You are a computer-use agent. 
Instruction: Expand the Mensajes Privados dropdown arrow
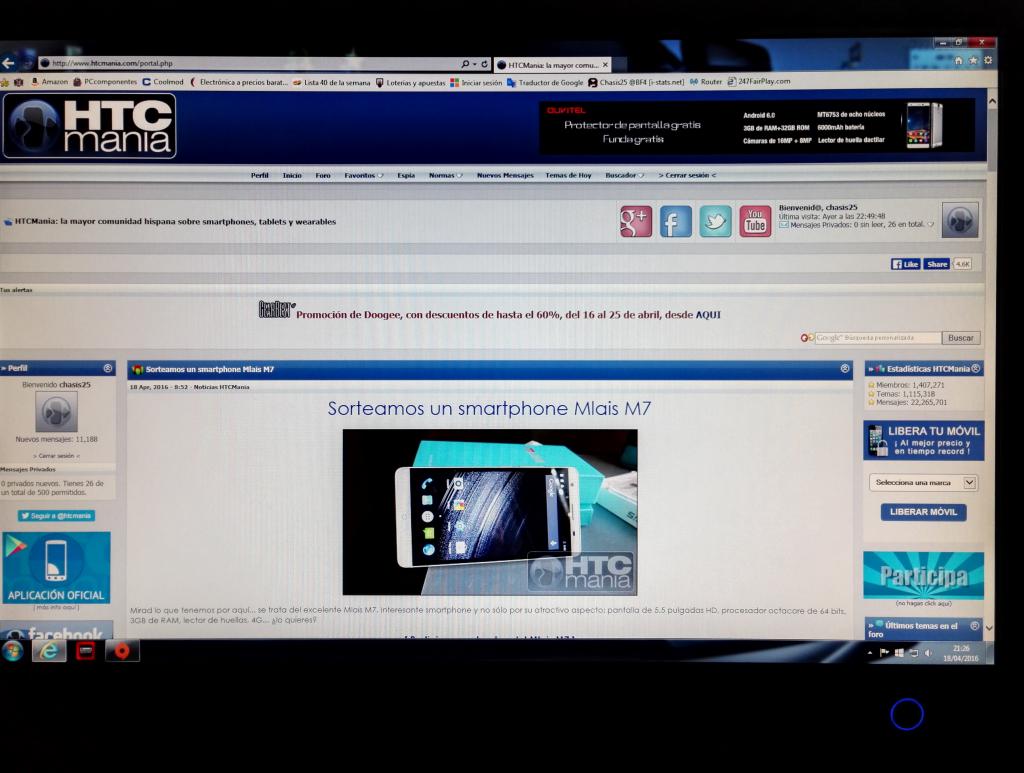(x=931, y=225)
